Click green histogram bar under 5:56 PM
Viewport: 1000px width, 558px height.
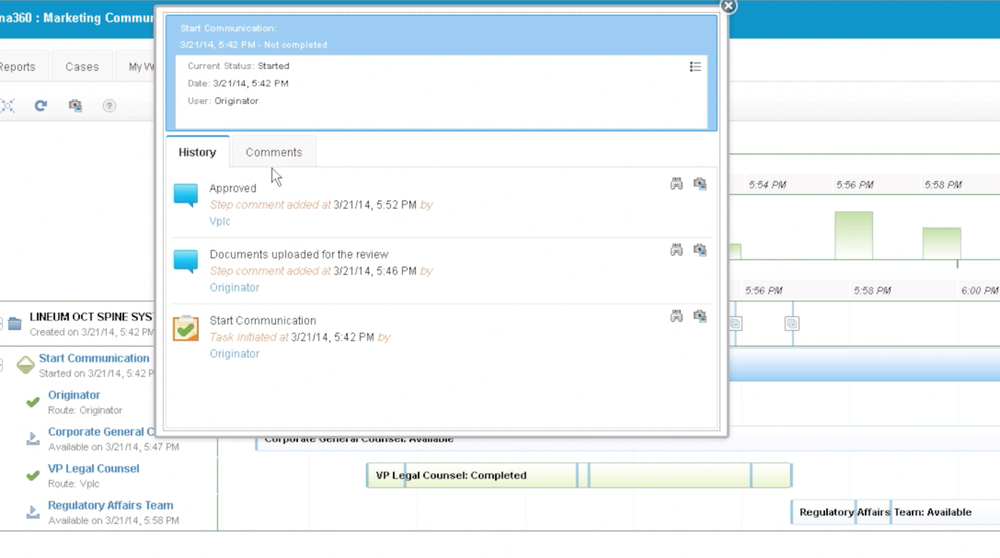853,235
